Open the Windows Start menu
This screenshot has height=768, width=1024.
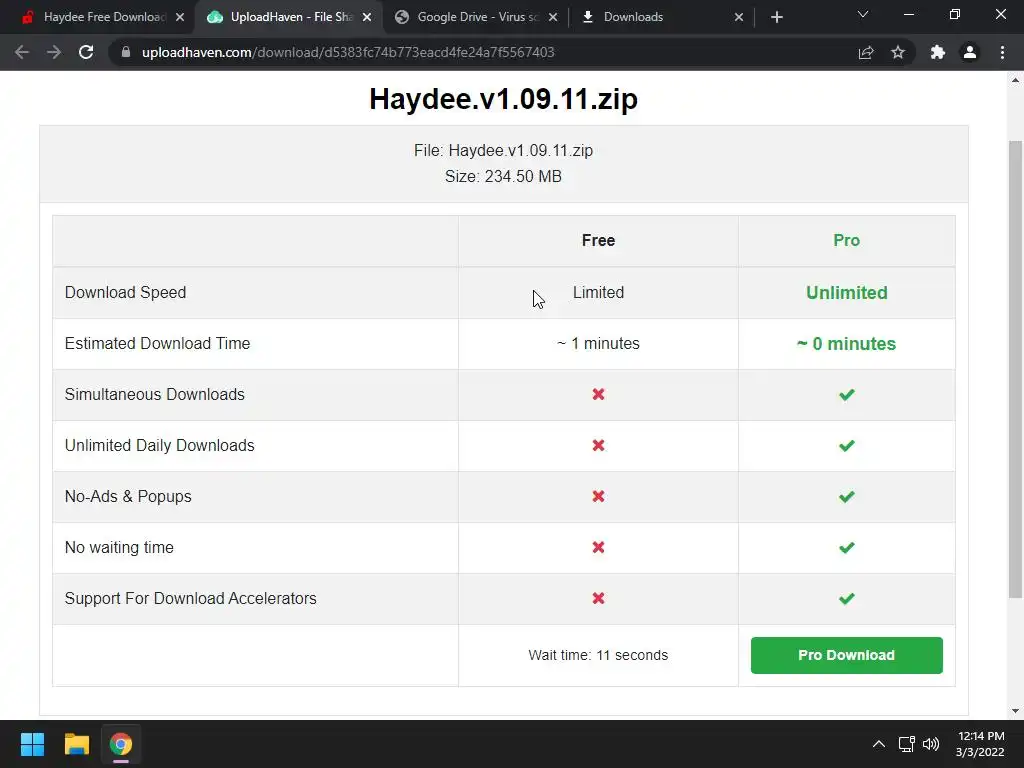pyautogui.click(x=32, y=744)
